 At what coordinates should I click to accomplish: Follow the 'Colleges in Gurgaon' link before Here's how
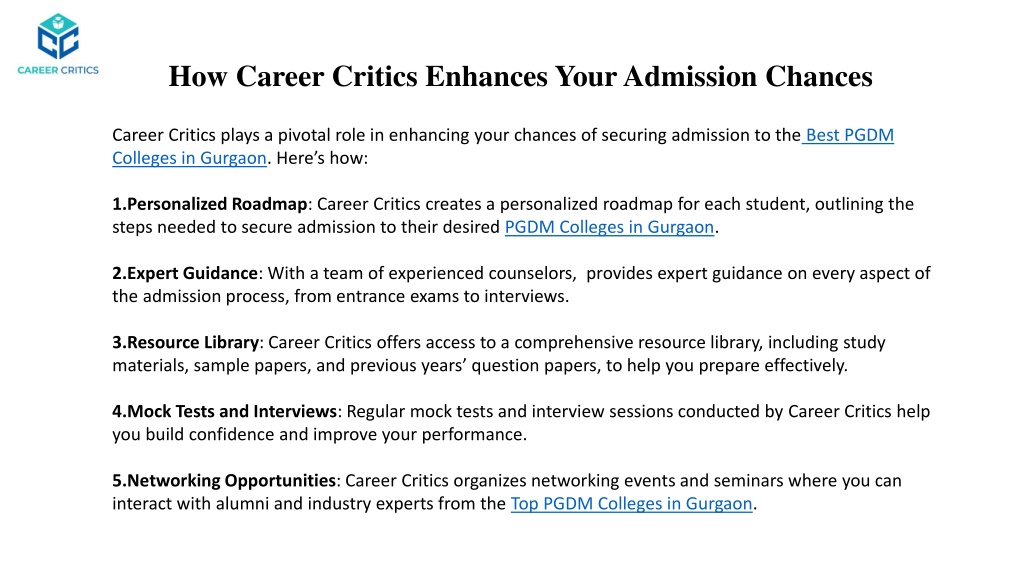[x=189, y=158]
